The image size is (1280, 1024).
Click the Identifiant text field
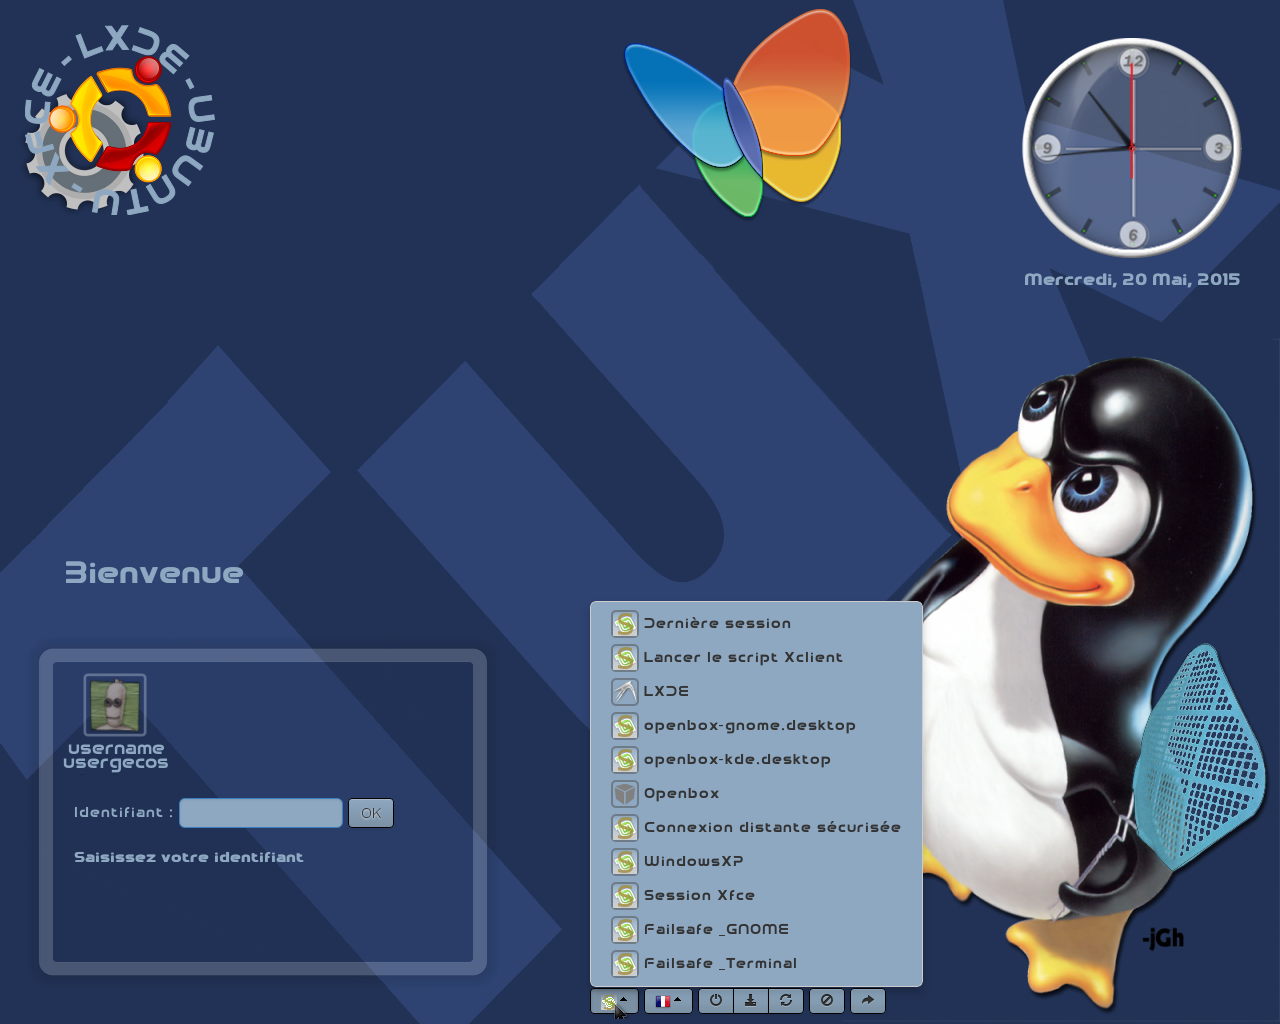pyautogui.click(x=261, y=813)
